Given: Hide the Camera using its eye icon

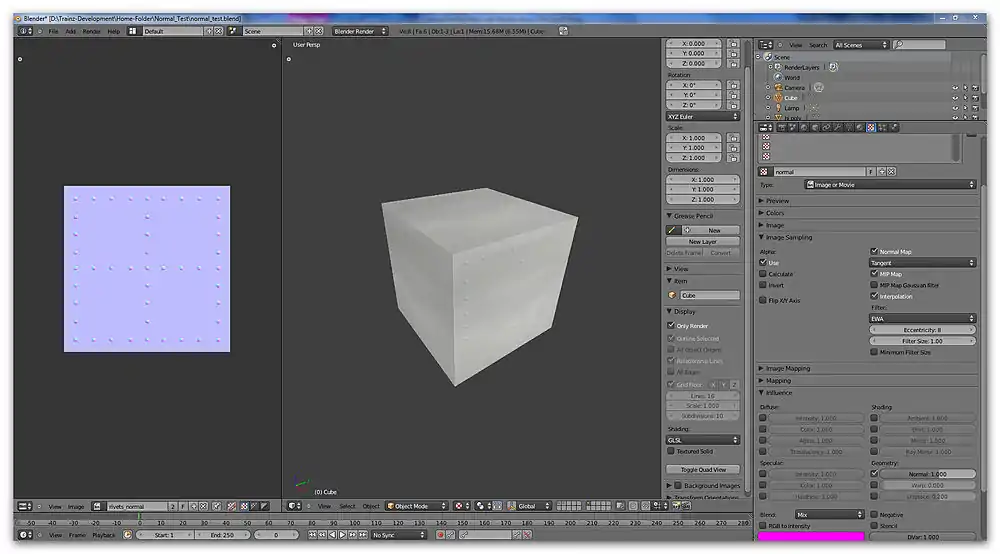Looking at the screenshot, I should pyautogui.click(x=955, y=88).
